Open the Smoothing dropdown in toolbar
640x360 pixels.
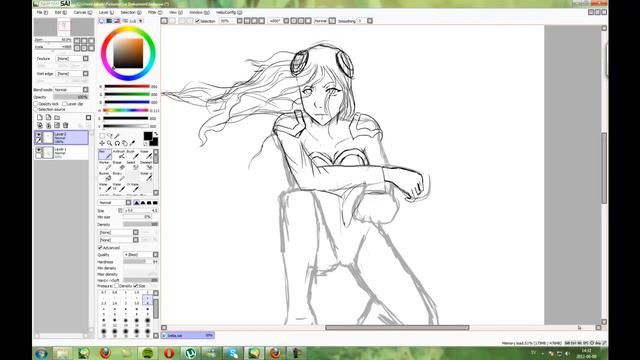(x=370, y=21)
